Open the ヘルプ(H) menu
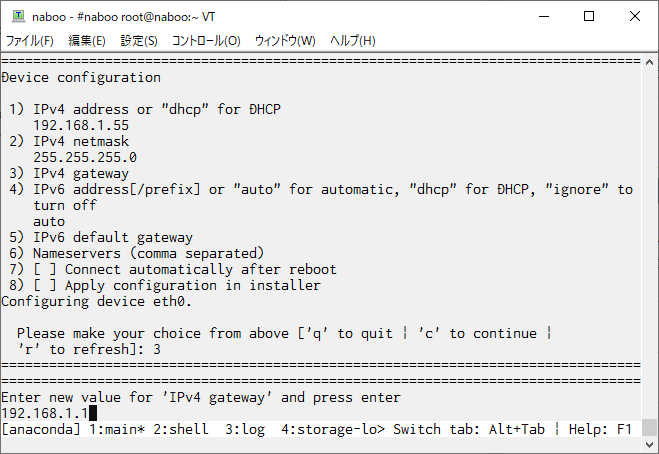This screenshot has width=659, height=454. pyautogui.click(x=353, y=41)
